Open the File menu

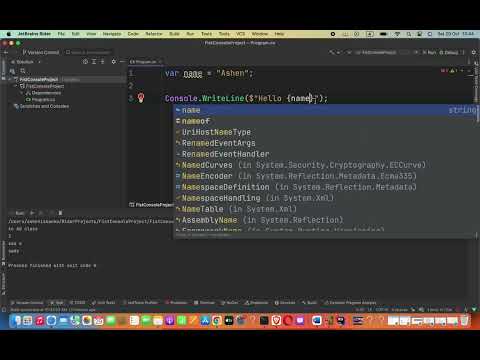(x=61, y=34)
